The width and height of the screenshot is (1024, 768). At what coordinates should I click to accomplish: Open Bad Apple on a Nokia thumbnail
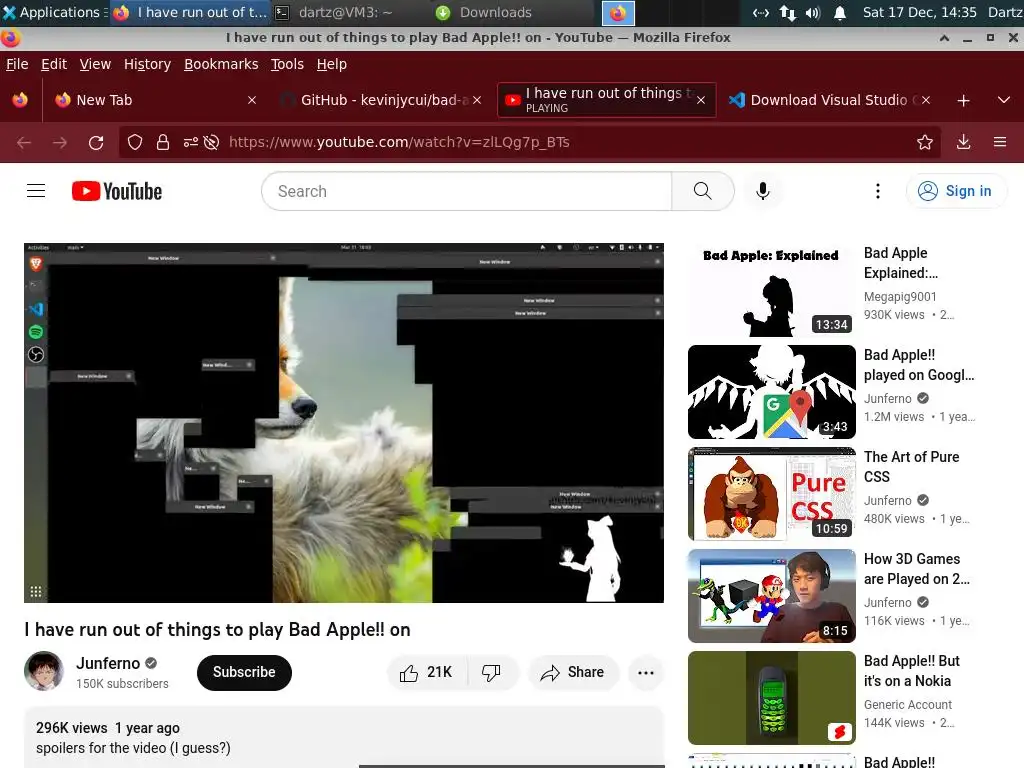(x=771, y=697)
